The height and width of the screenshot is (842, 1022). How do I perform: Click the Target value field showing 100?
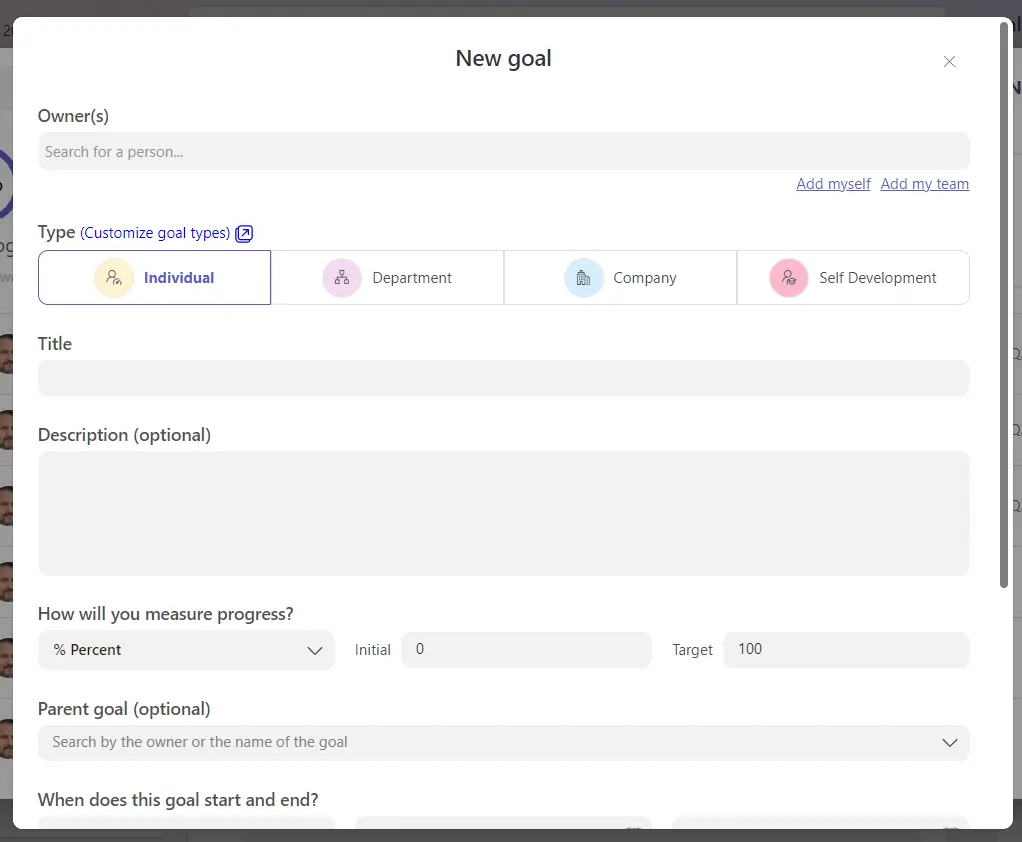coord(846,649)
